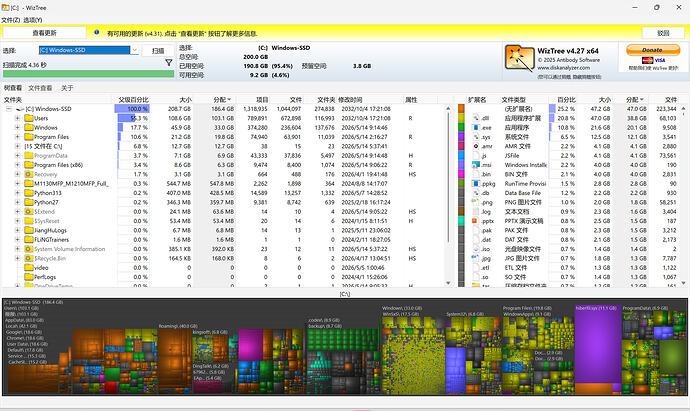The height and width of the screenshot is (411, 690).
Task: Sort by the 父级百分比 column header
Action: point(134,99)
